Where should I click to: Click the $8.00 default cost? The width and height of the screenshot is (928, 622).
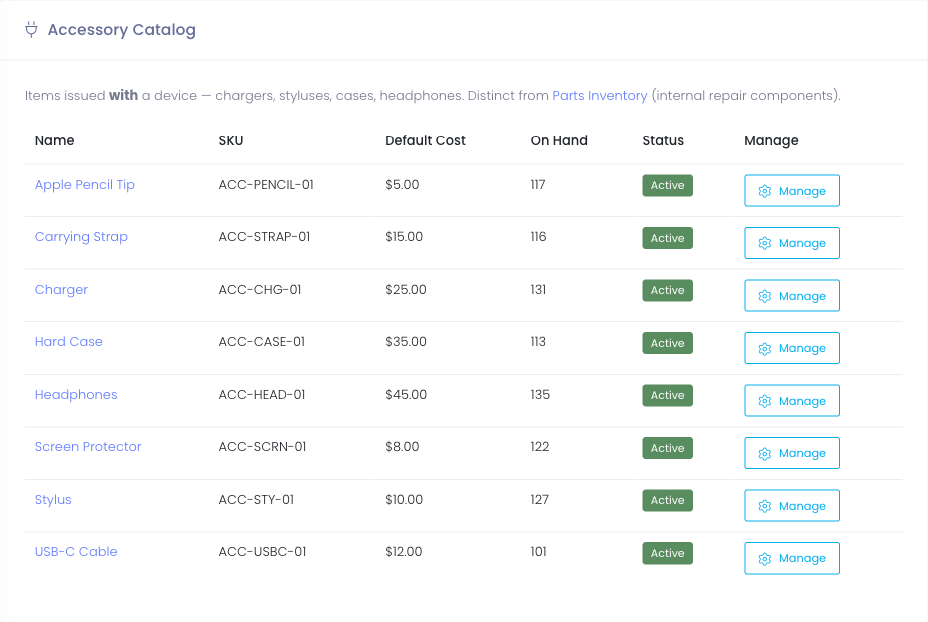click(402, 447)
